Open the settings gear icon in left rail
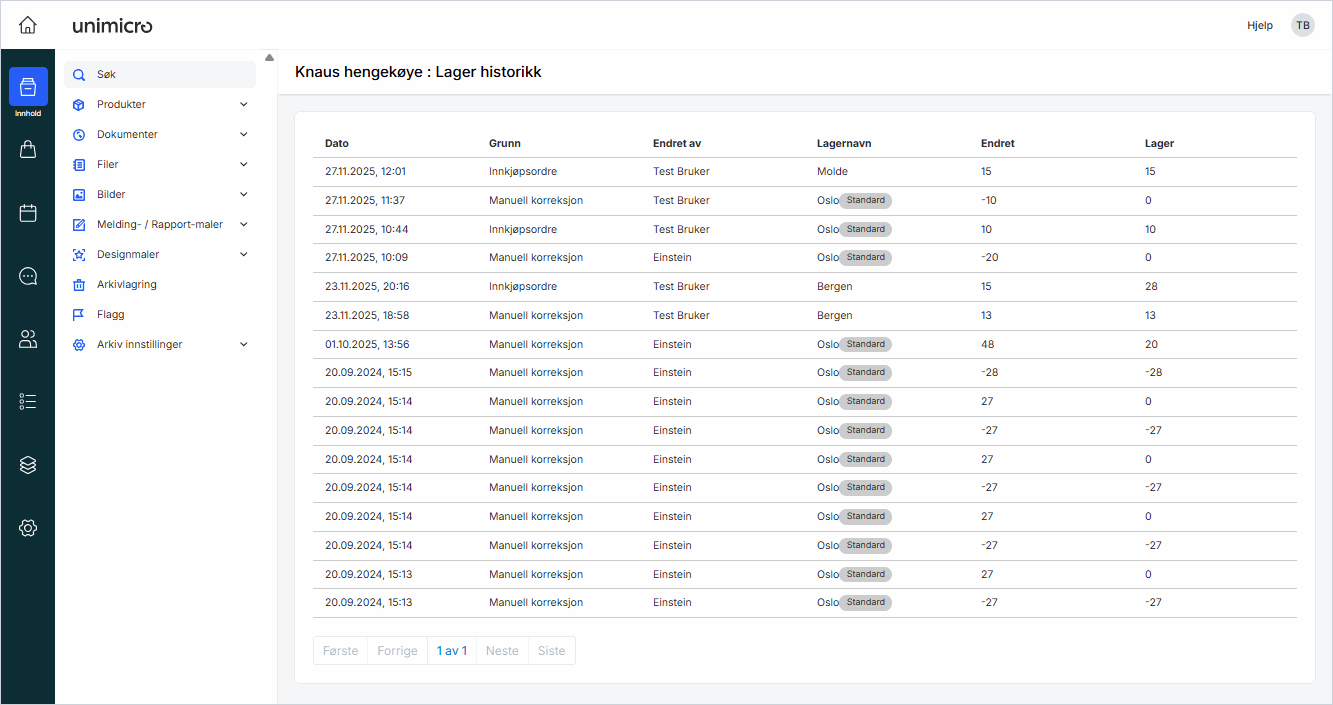The height and width of the screenshot is (705, 1333). coord(28,528)
